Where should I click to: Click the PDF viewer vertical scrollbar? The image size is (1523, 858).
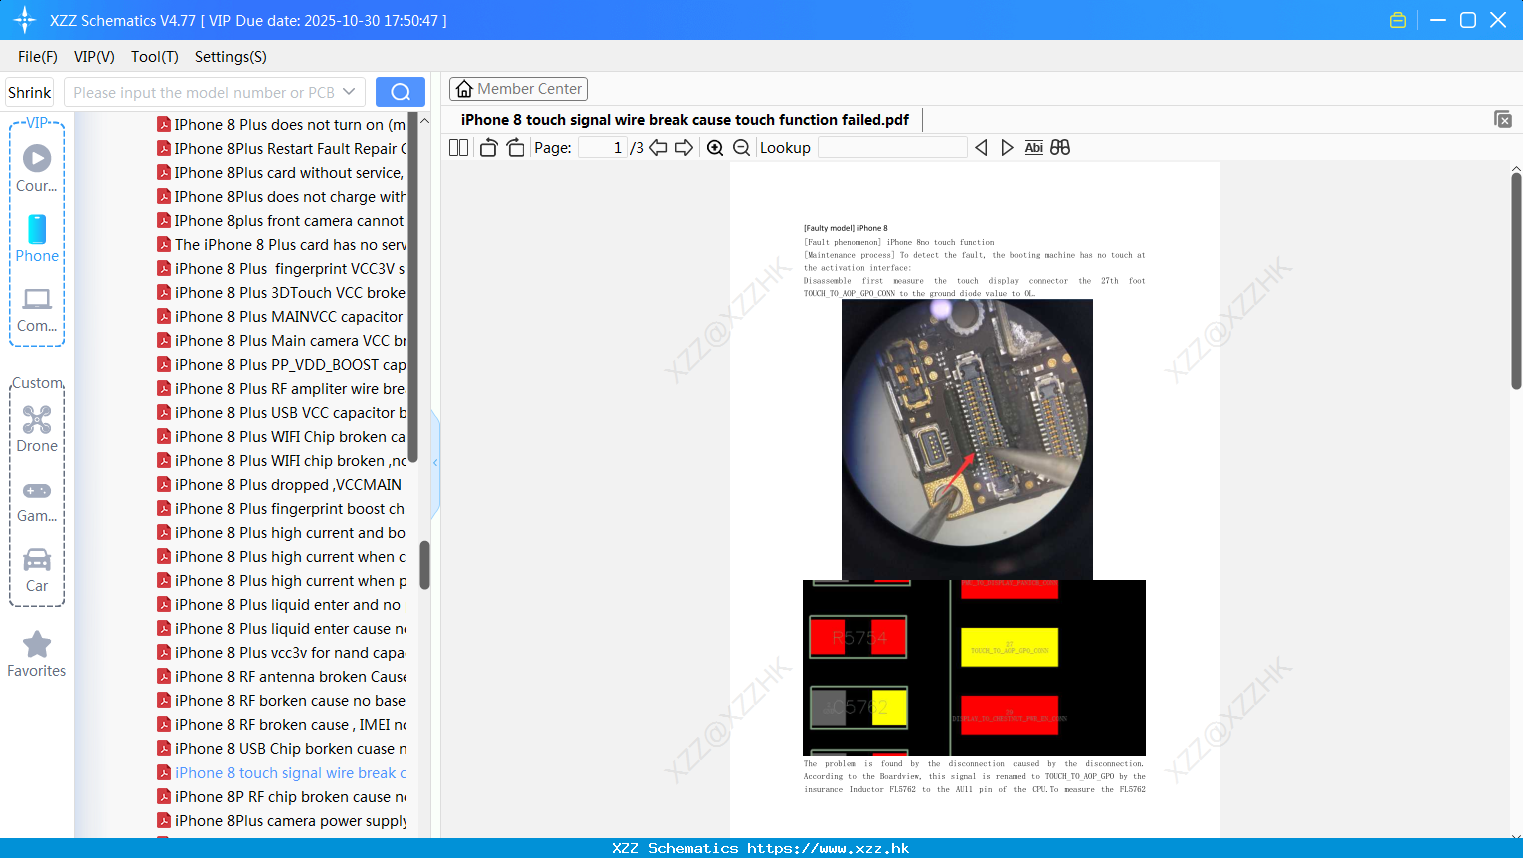pyautogui.click(x=1516, y=280)
